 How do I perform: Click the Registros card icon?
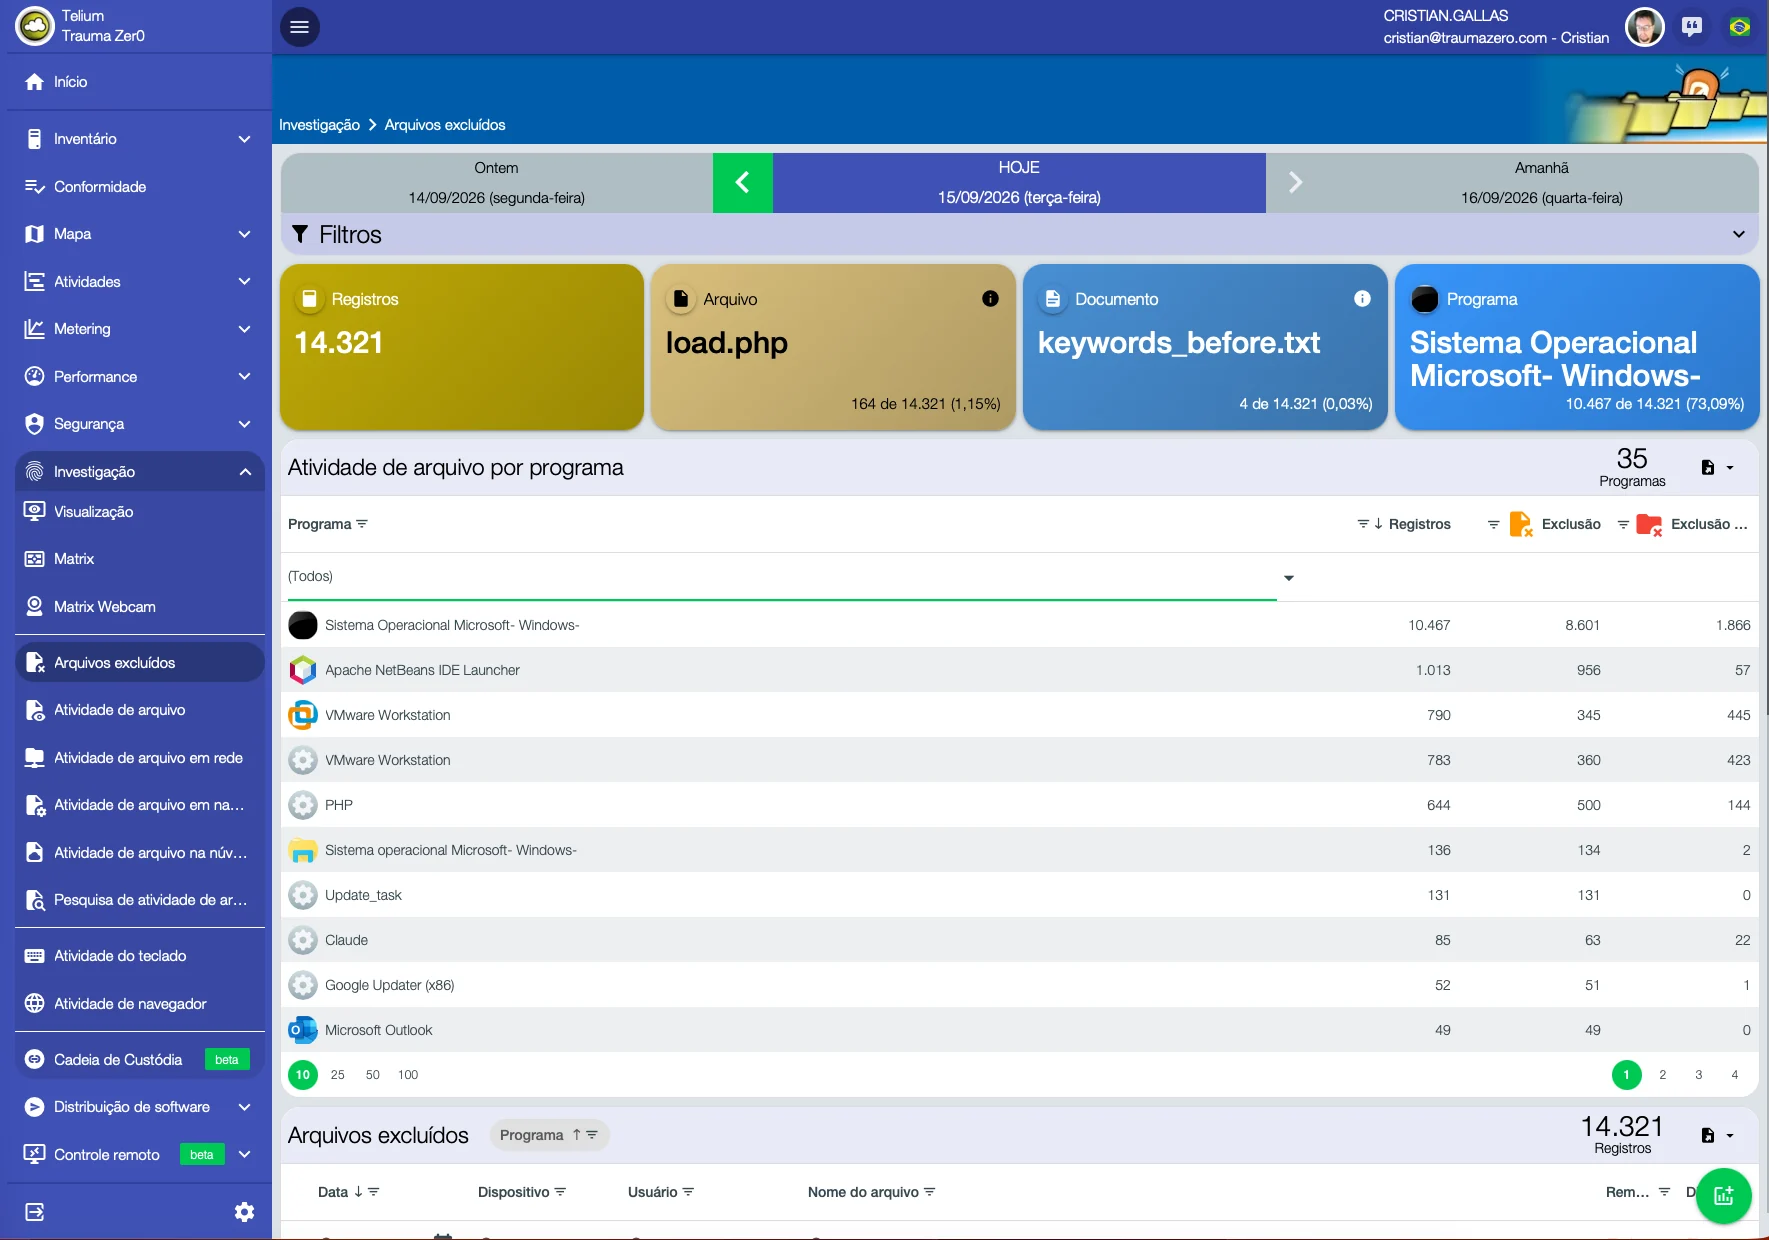coord(310,299)
